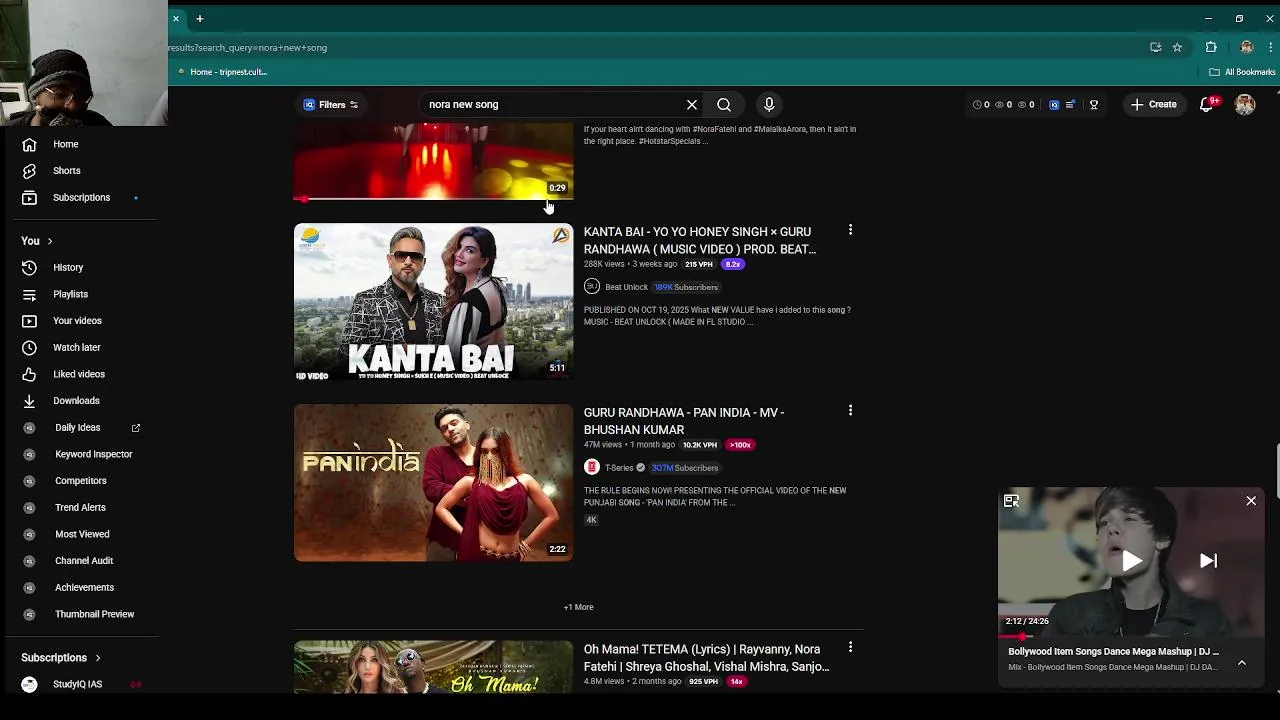The image size is (1280, 720).
Task: Open the Beat Unlock channel link
Action: 626,287
